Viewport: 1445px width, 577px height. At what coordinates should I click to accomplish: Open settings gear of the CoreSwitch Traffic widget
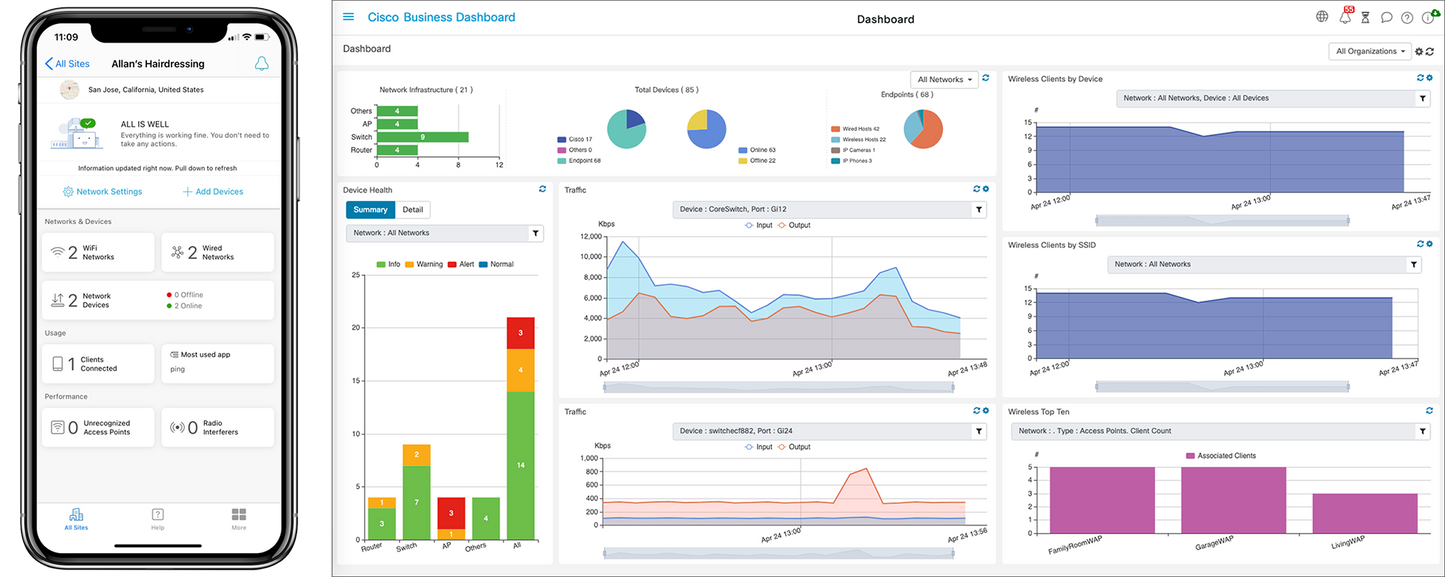[x=985, y=189]
